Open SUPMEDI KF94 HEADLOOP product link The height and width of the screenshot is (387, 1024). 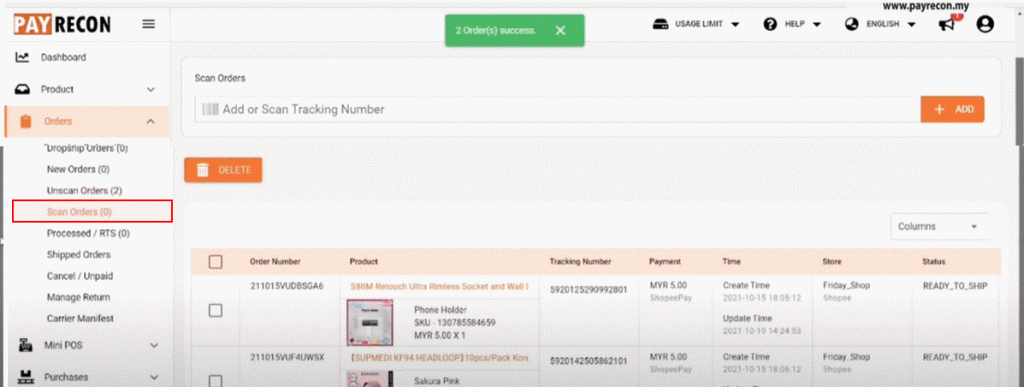[x=440, y=358]
